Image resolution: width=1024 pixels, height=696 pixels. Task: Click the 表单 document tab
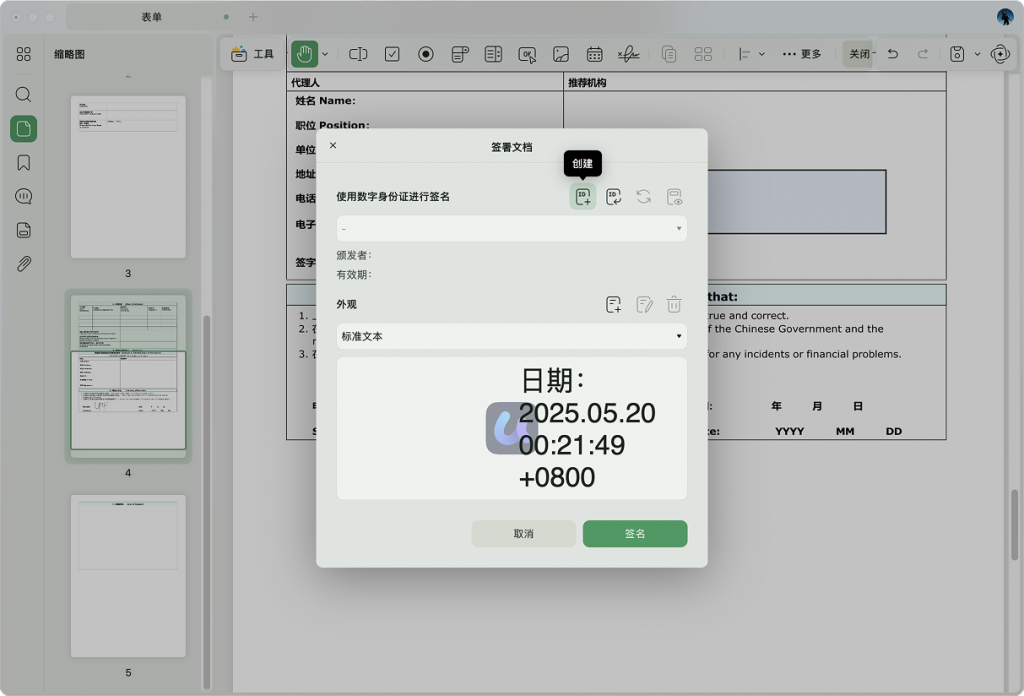coord(152,17)
